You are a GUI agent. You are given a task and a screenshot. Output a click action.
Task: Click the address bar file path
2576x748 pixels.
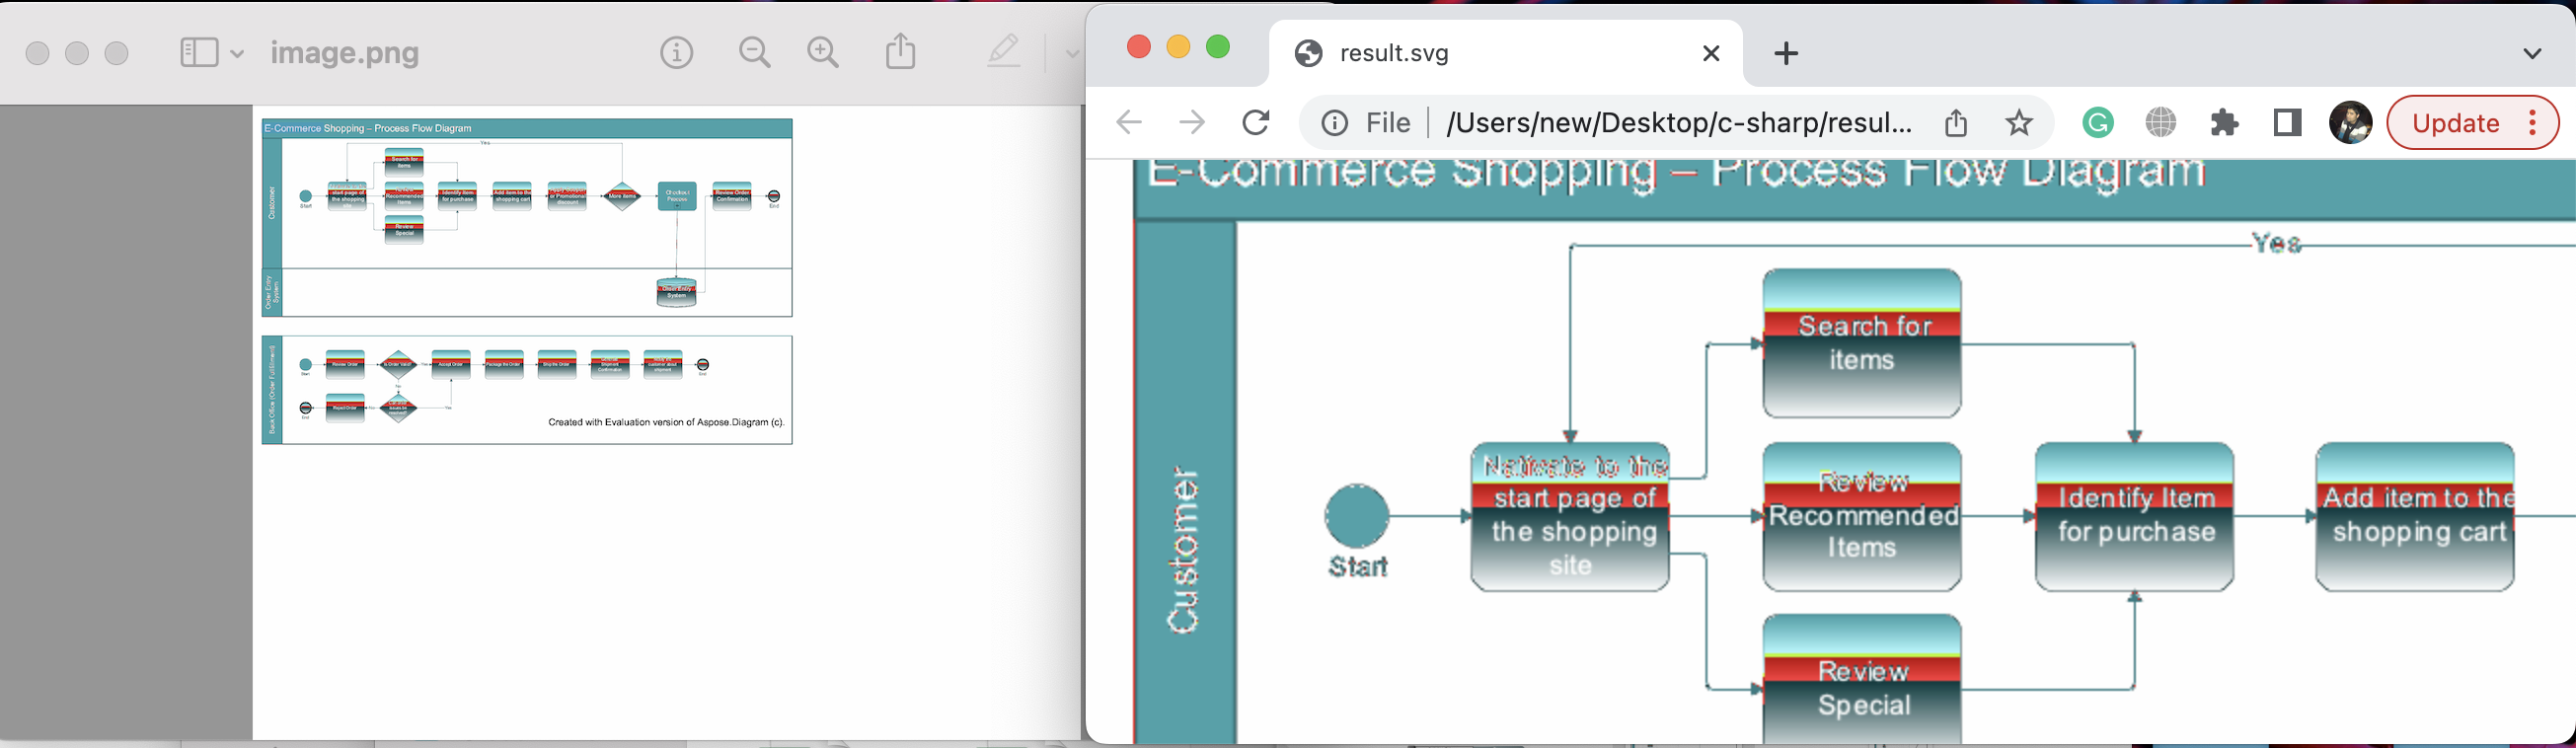(1678, 123)
